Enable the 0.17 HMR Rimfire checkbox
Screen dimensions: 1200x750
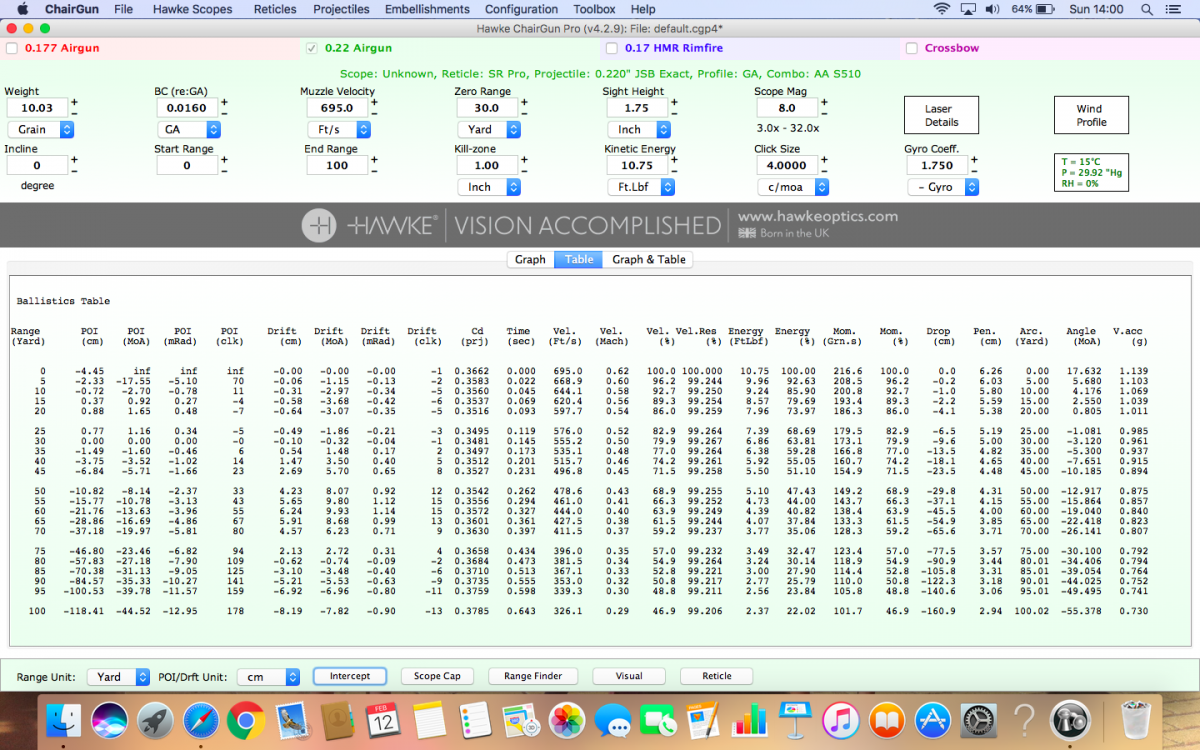click(x=611, y=48)
